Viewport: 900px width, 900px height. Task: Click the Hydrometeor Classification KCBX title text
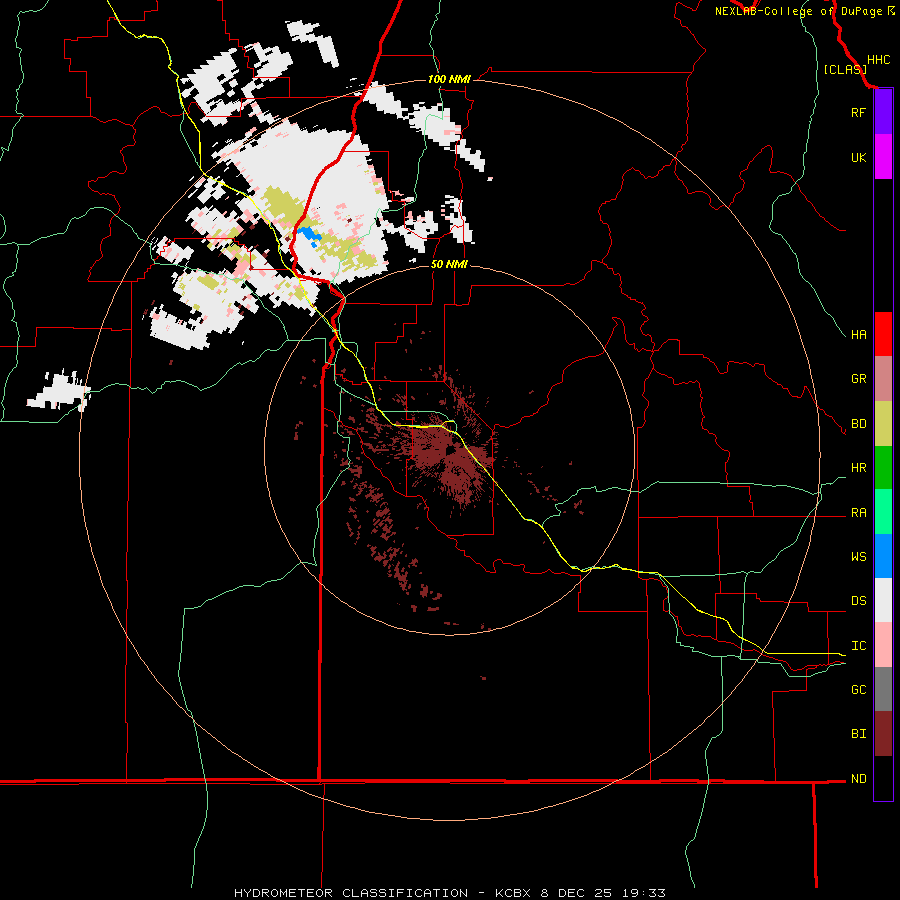tap(449, 893)
